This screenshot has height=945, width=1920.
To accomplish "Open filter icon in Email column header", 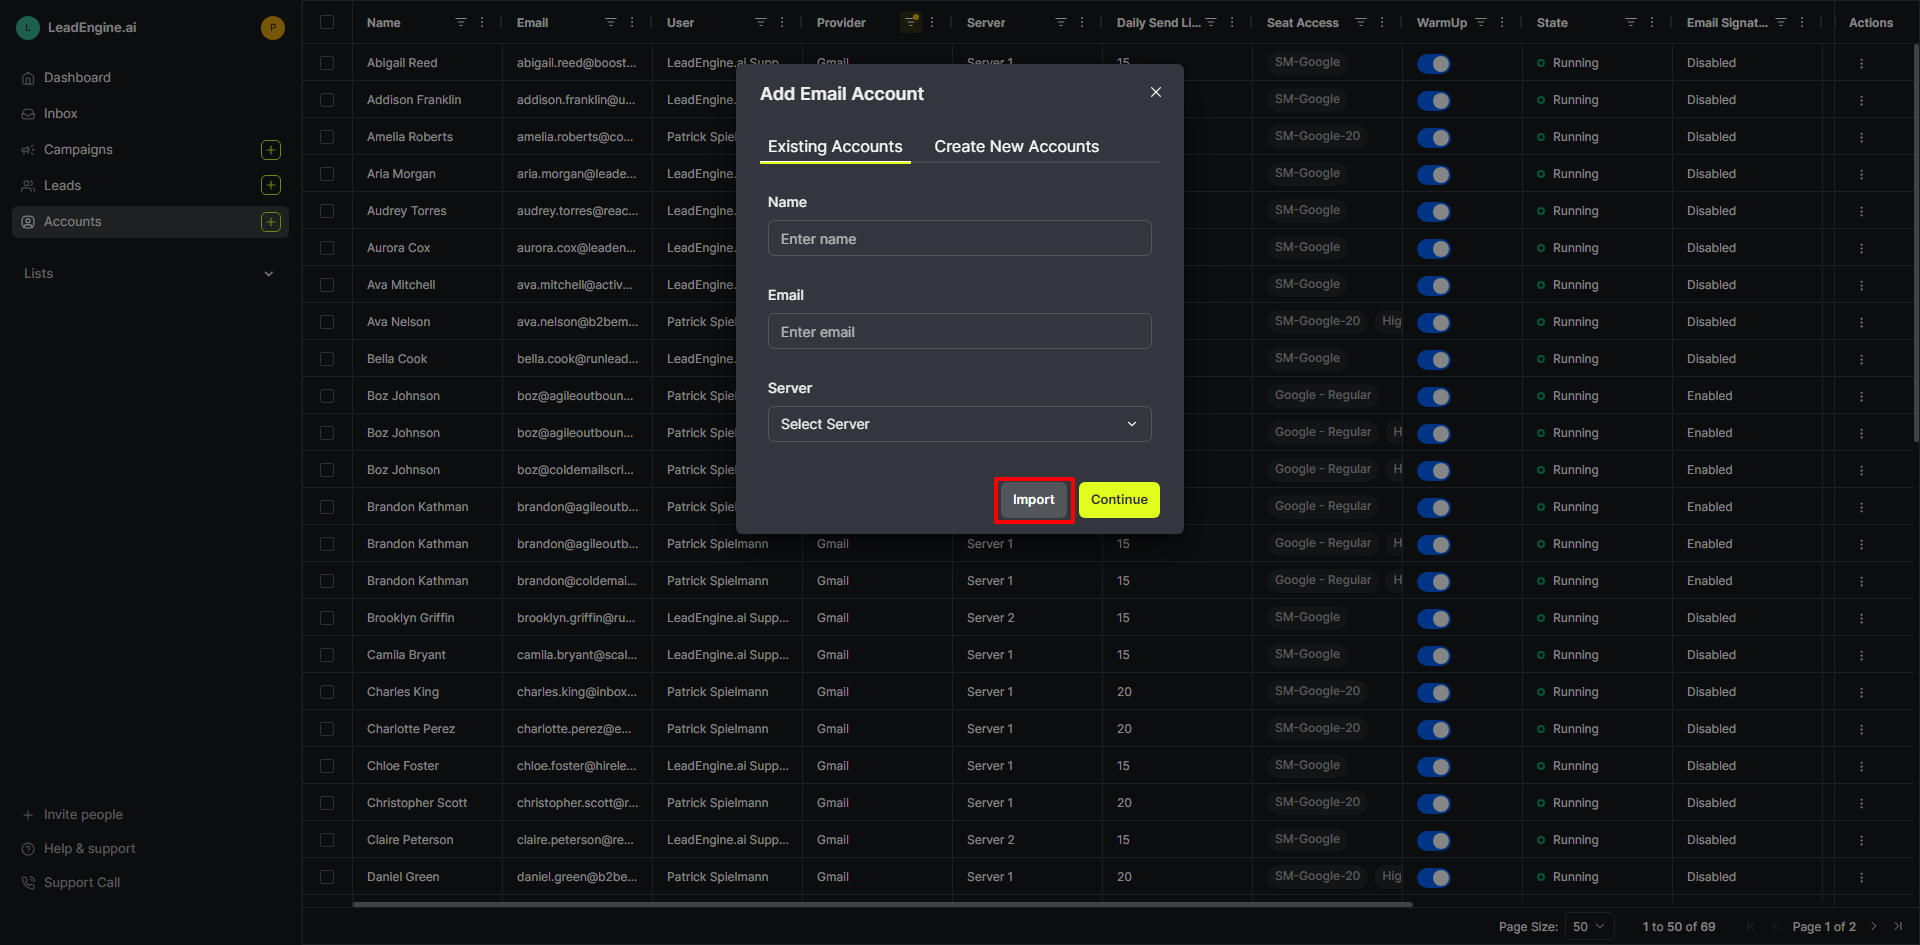I will (611, 22).
